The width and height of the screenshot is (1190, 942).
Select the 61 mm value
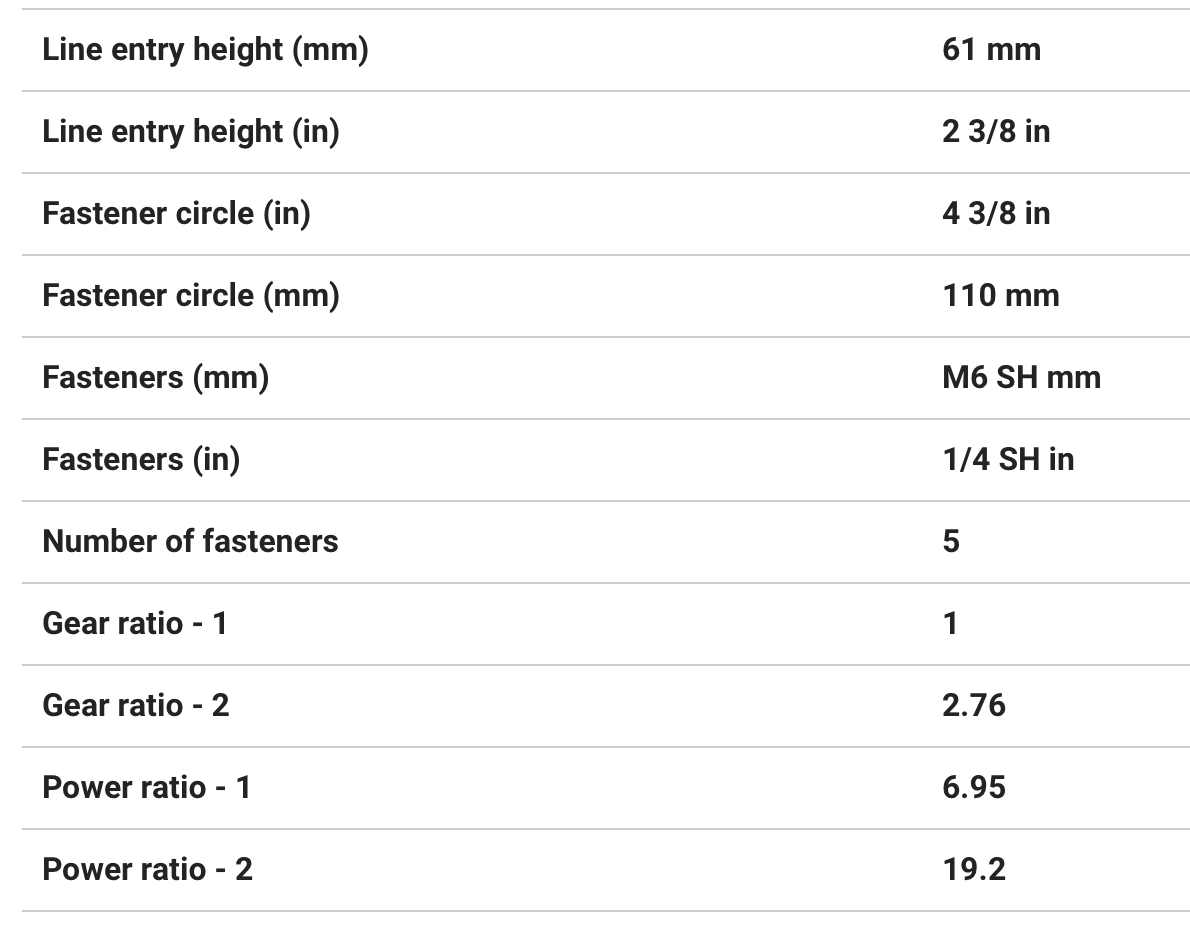[x=991, y=49]
